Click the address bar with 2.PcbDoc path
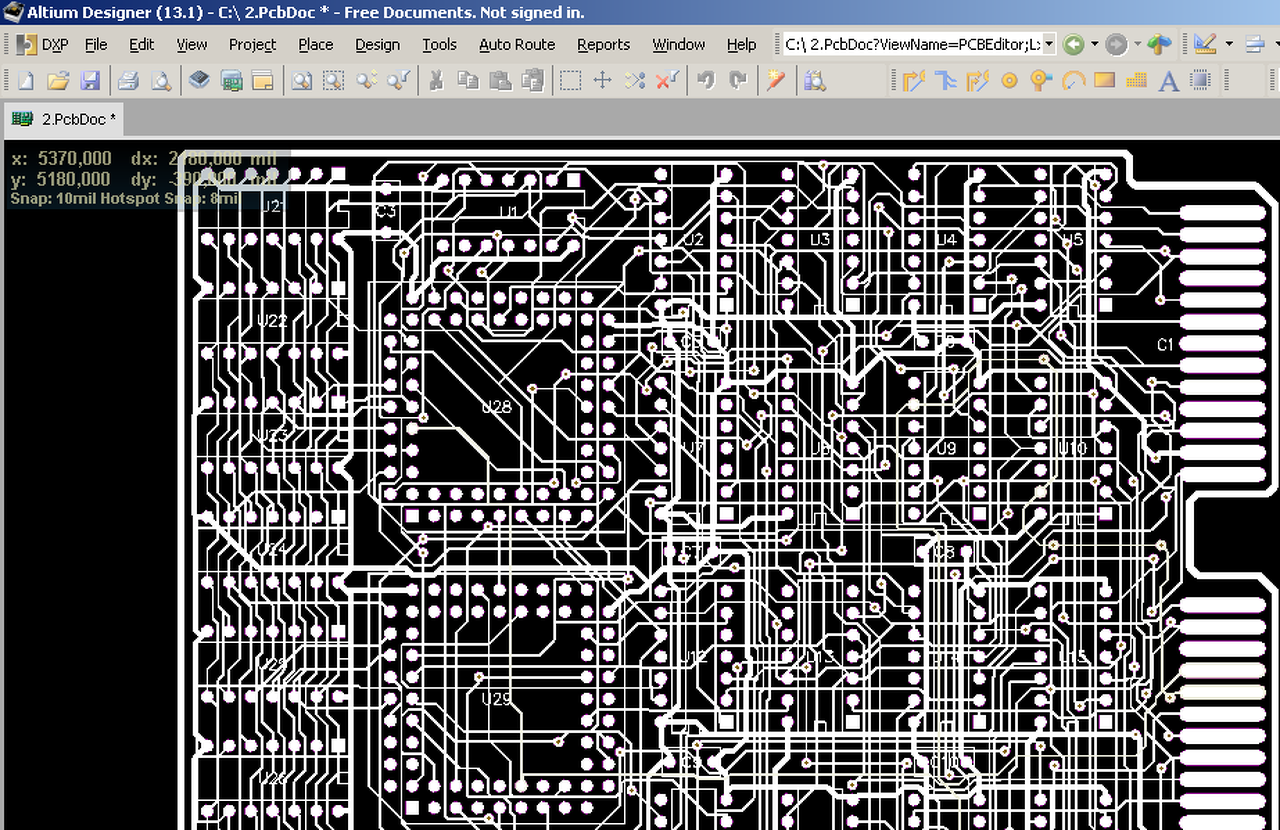 click(912, 45)
